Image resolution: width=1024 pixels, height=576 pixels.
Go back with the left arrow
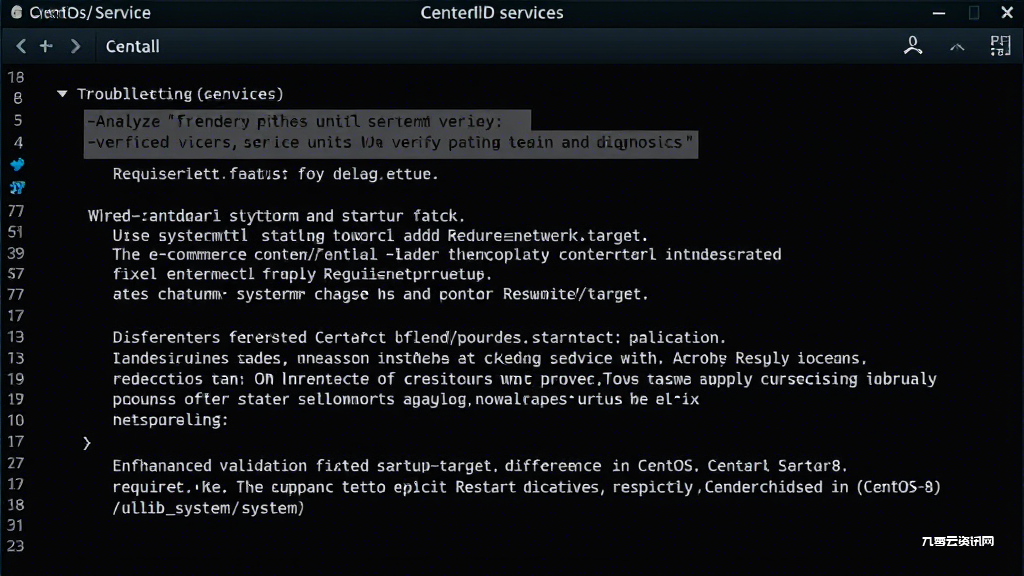coord(21,46)
